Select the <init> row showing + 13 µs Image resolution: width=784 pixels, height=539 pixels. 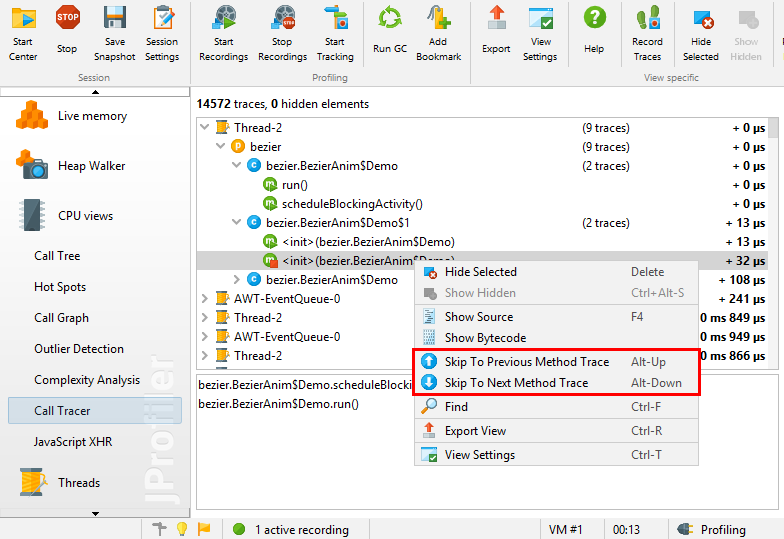point(482,242)
